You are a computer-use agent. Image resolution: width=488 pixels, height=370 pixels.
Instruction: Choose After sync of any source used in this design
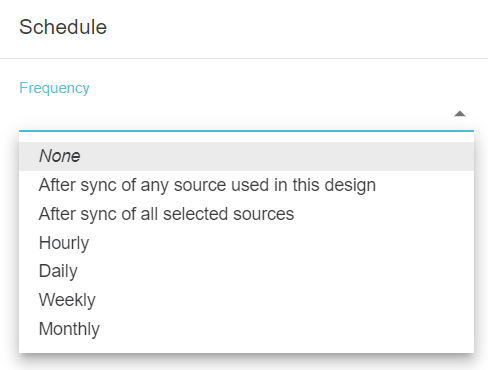(246, 185)
